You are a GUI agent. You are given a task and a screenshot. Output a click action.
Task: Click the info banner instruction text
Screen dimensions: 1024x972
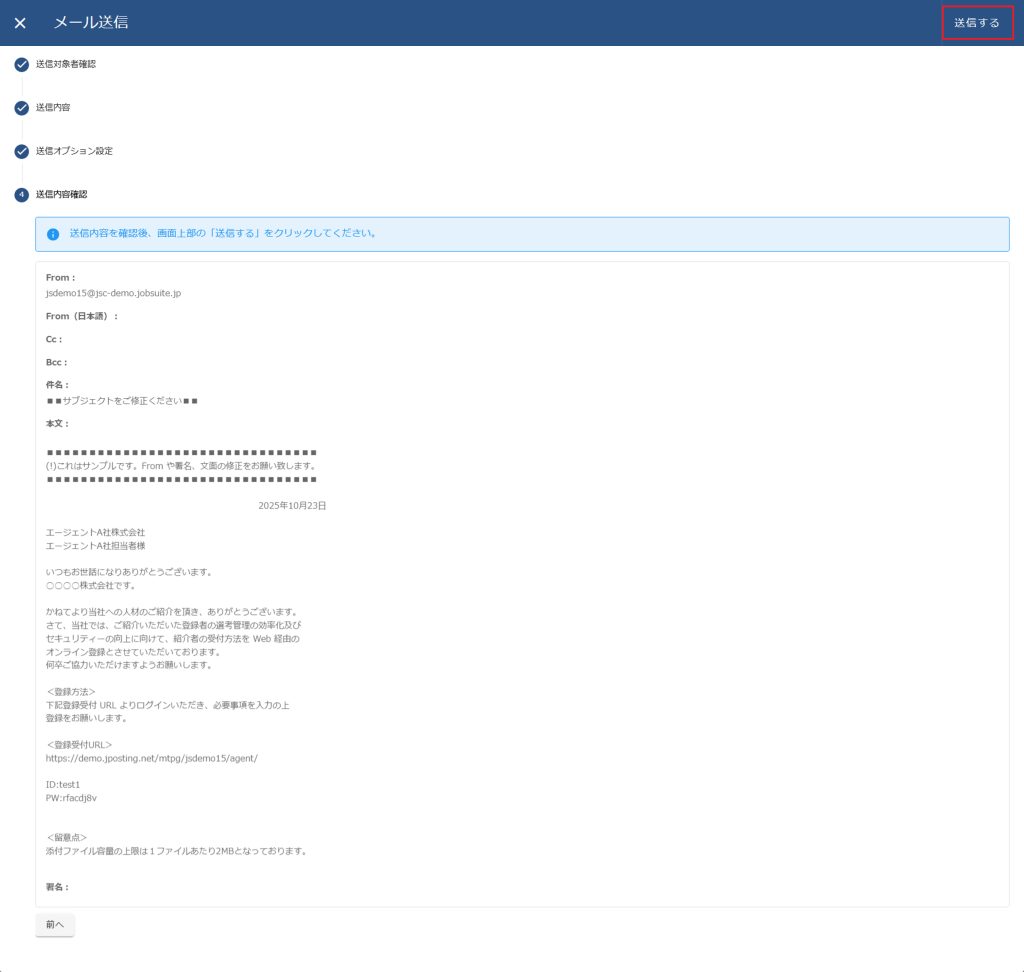(x=223, y=233)
